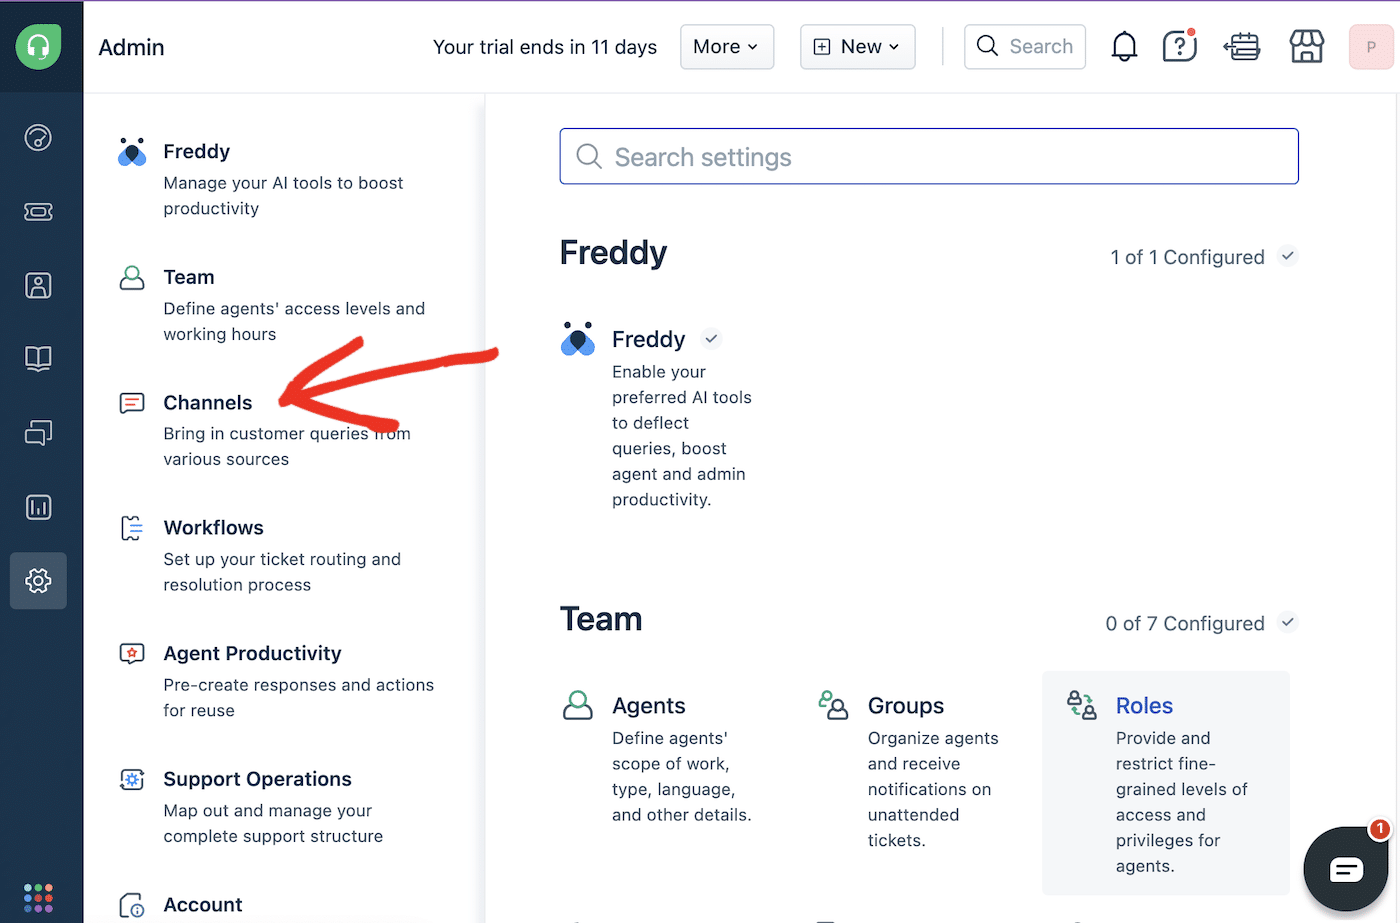
Task: Open the Freshworks Marketplace store icon
Action: coord(1305,46)
